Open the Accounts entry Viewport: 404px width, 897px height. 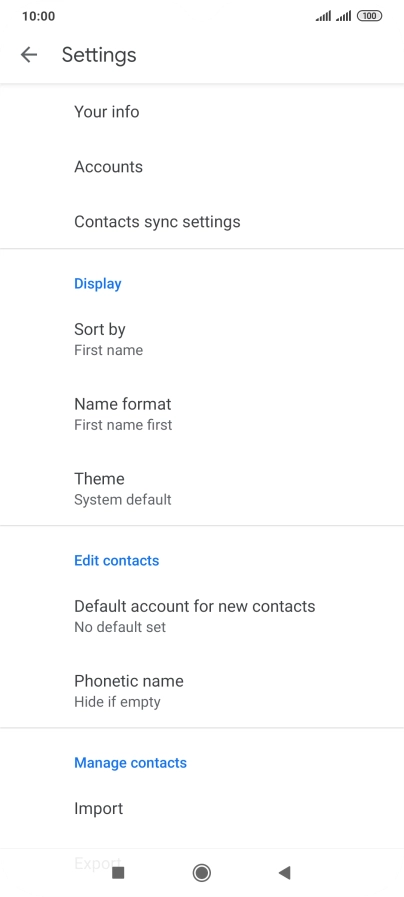coord(202,166)
